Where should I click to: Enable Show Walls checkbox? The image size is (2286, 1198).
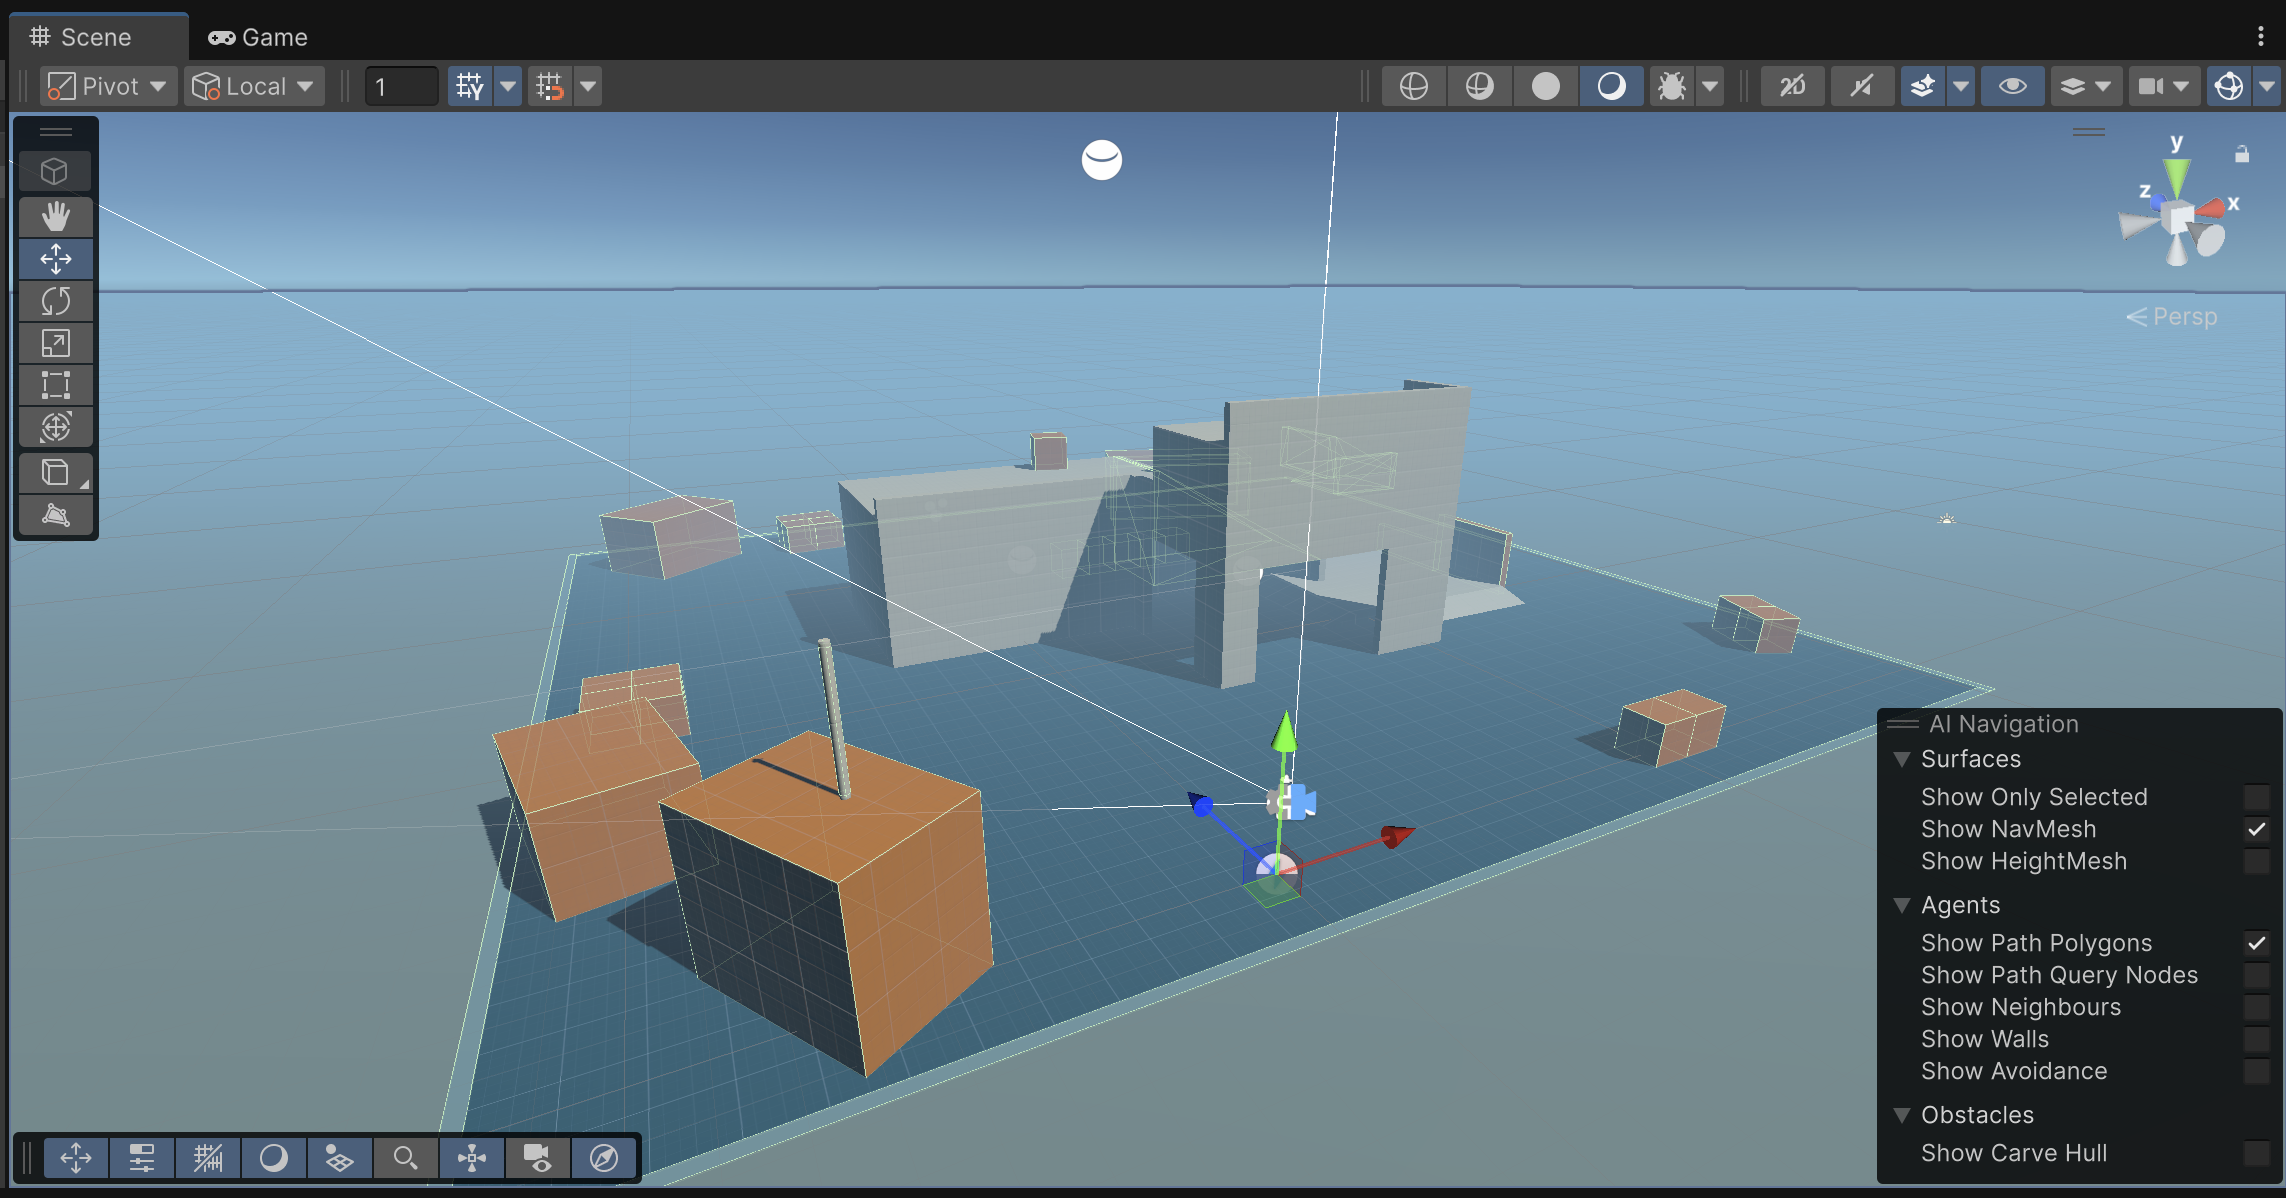point(2256,1039)
